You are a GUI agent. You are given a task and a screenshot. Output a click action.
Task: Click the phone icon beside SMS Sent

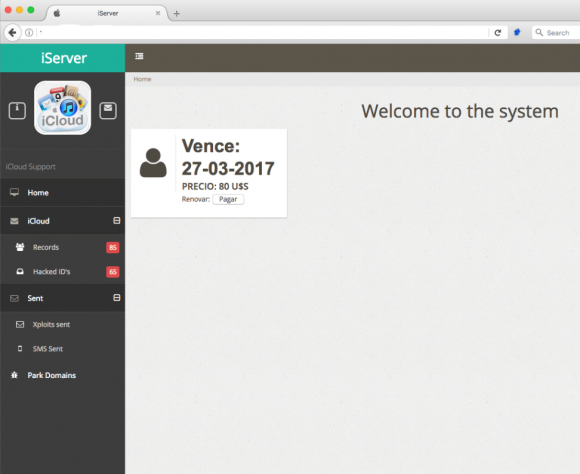click(x=20, y=349)
